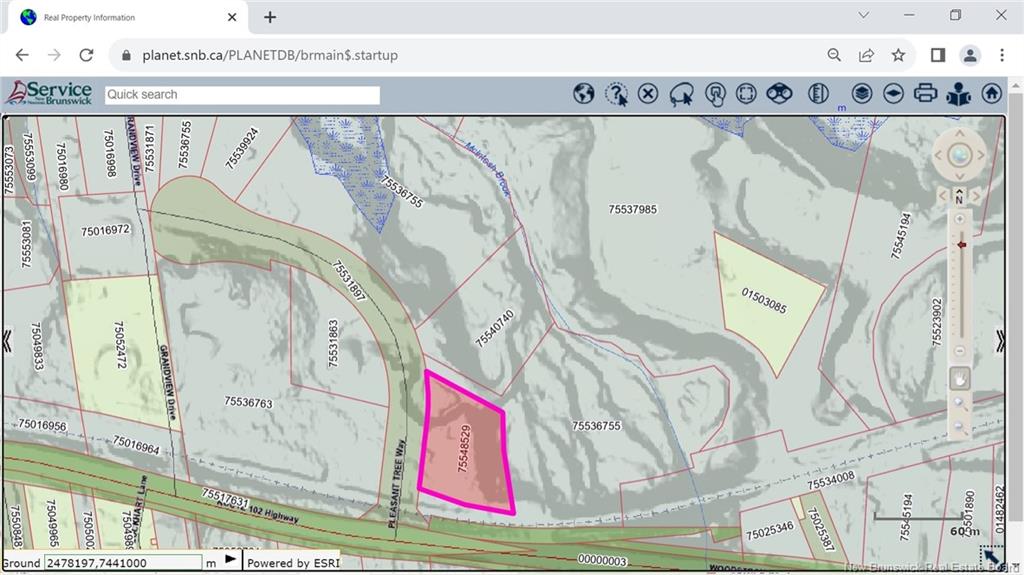Close the Real Property Information tab
1024x575 pixels.
232,18
